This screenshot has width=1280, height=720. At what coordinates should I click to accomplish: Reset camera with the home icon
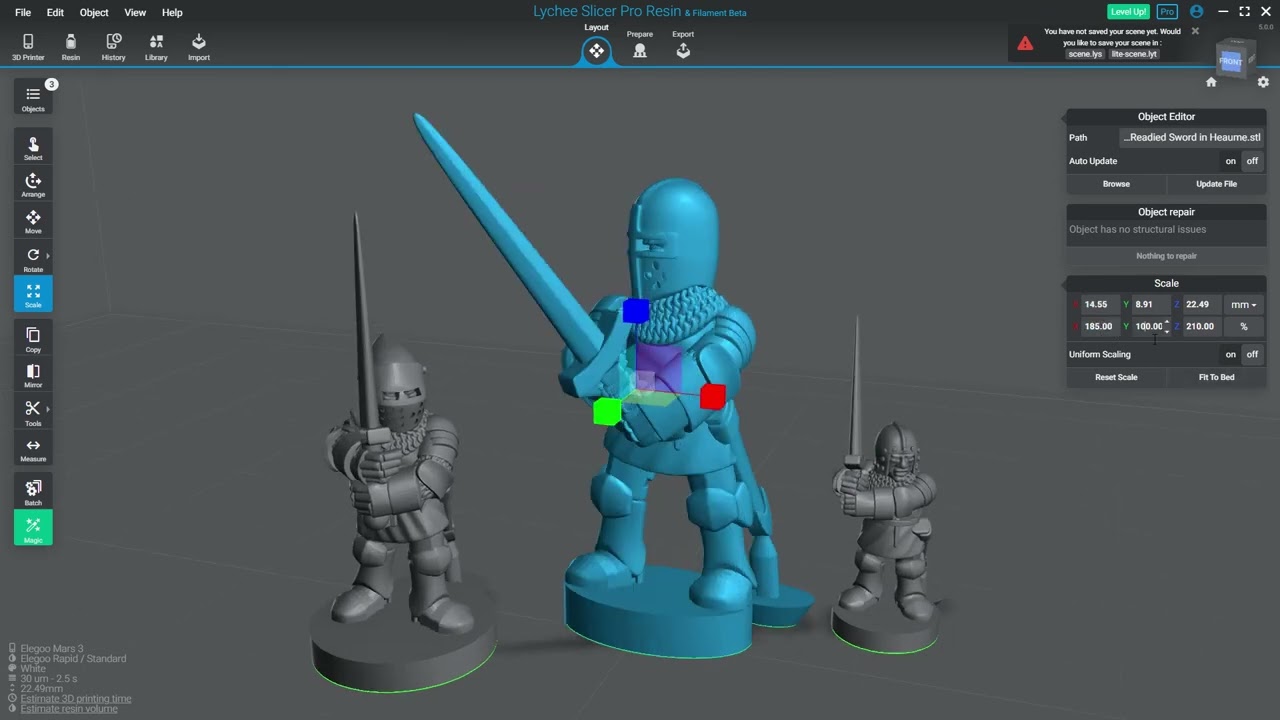point(1211,82)
